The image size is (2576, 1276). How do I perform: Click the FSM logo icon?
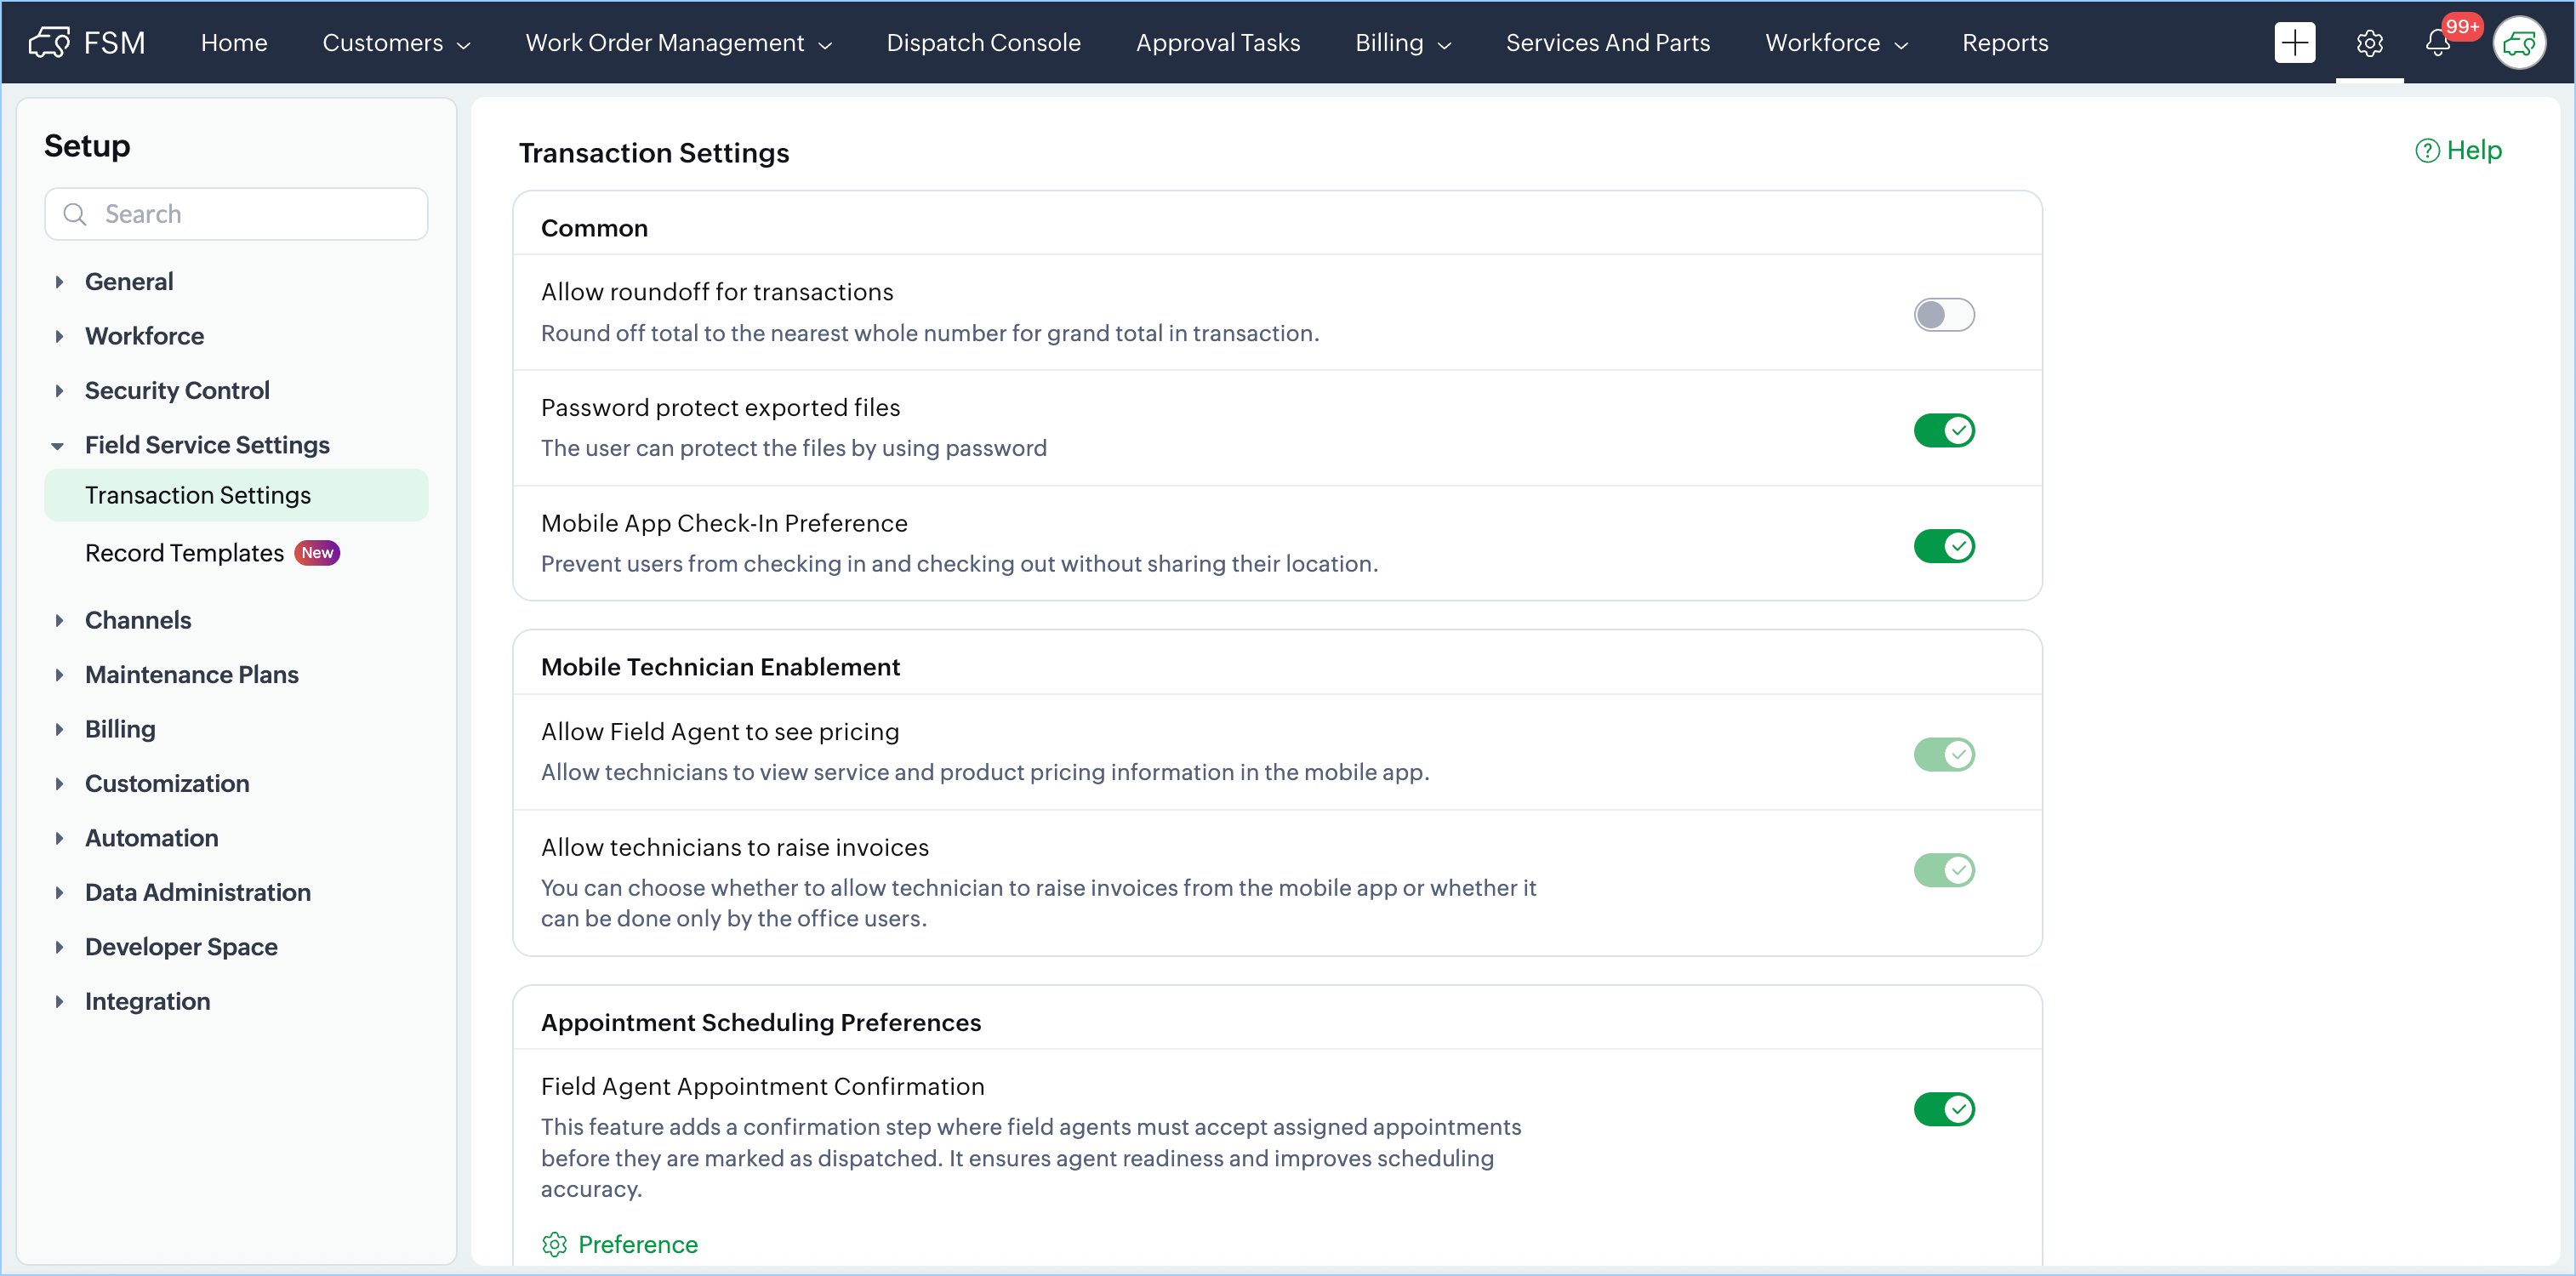[x=49, y=42]
